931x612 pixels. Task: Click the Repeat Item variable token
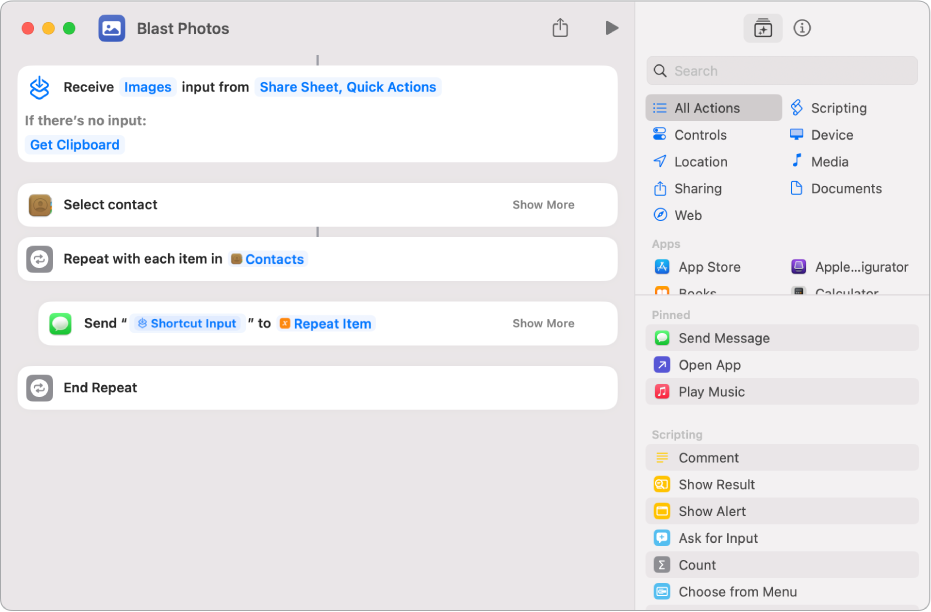(x=326, y=324)
